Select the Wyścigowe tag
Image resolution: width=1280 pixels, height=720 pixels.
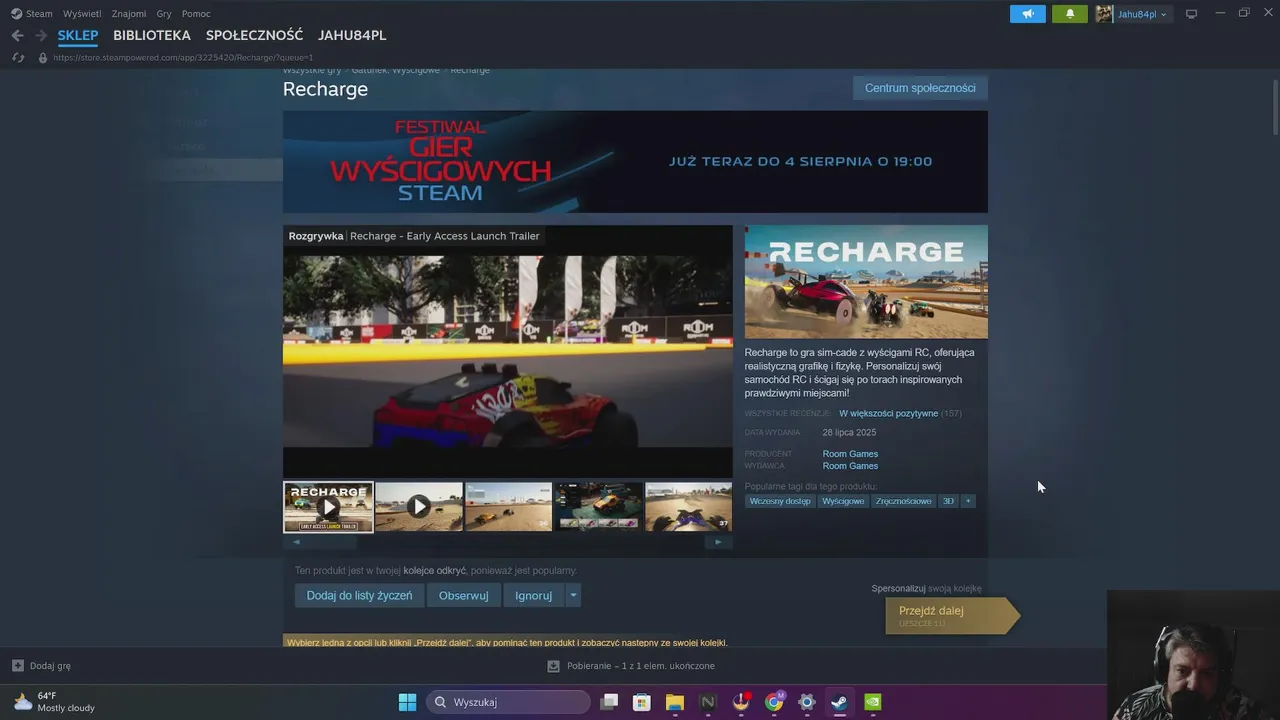[x=843, y=501]
